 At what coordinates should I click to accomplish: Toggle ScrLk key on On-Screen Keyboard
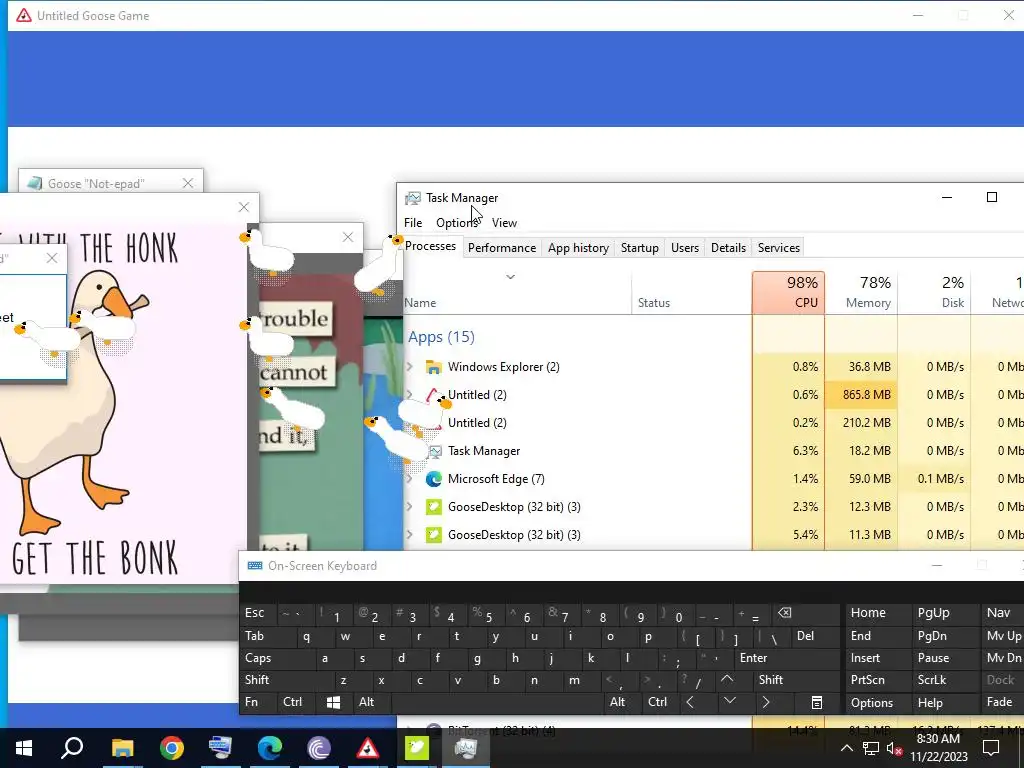click(932, 680)
